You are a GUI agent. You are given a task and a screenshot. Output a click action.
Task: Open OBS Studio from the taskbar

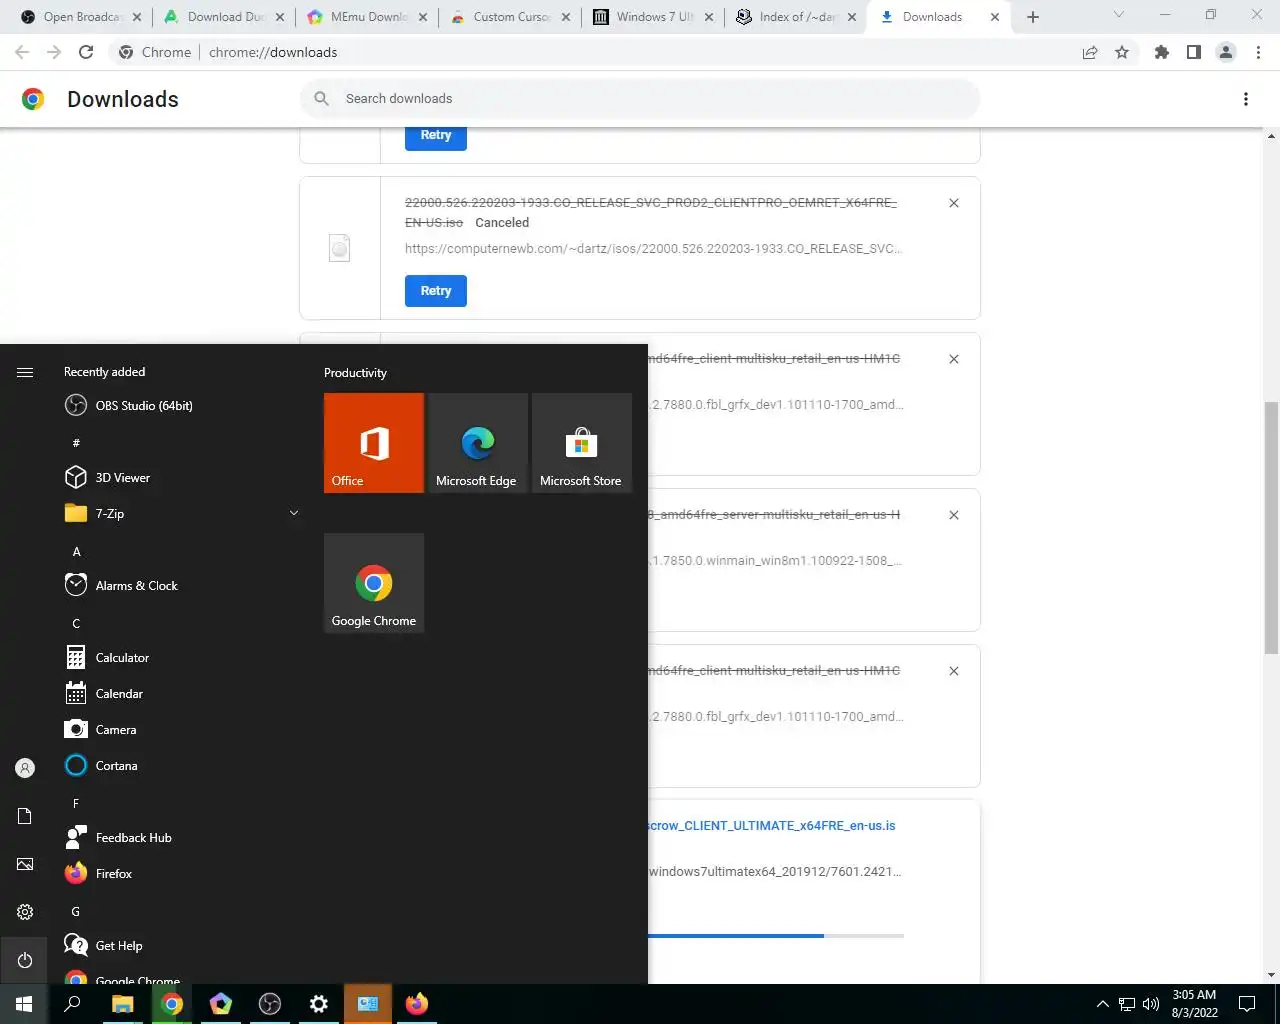coord(269,1004)
